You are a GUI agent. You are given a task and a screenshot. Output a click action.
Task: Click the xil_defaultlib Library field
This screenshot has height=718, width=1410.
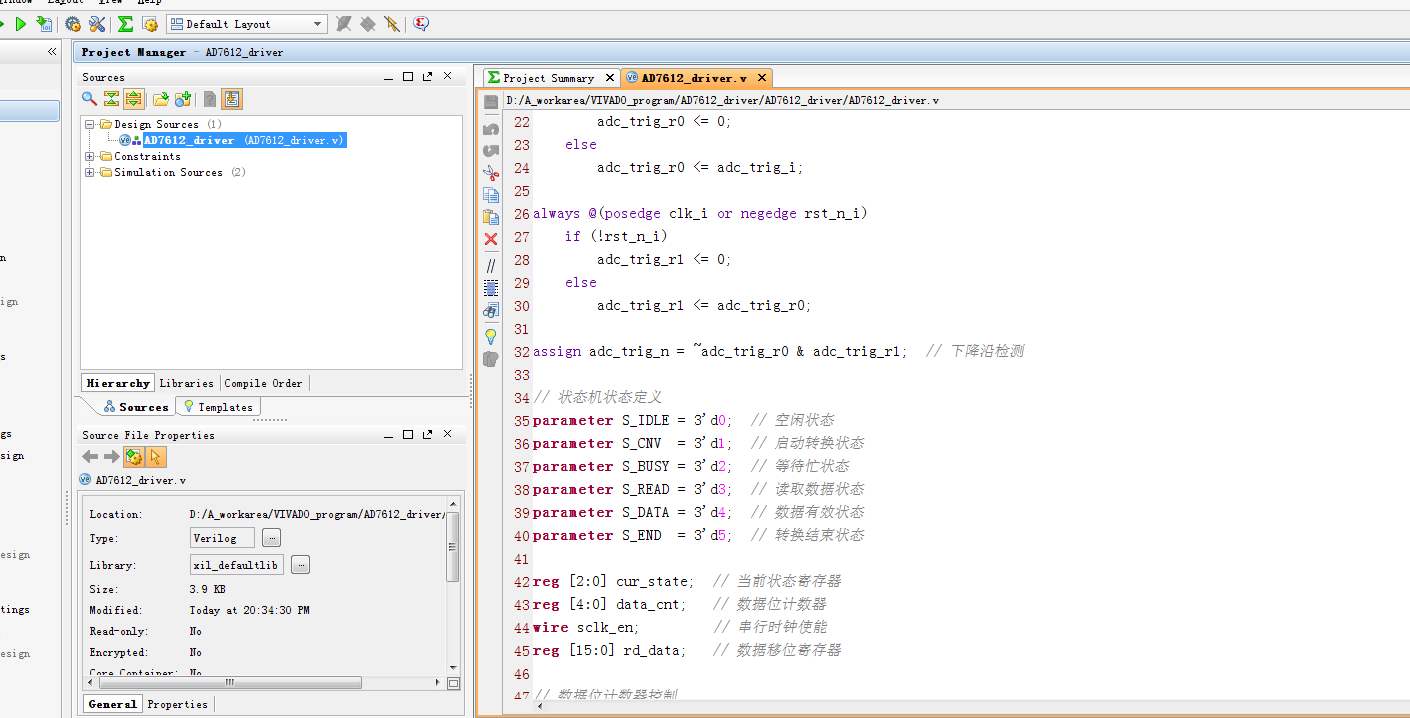coord(237,565)
